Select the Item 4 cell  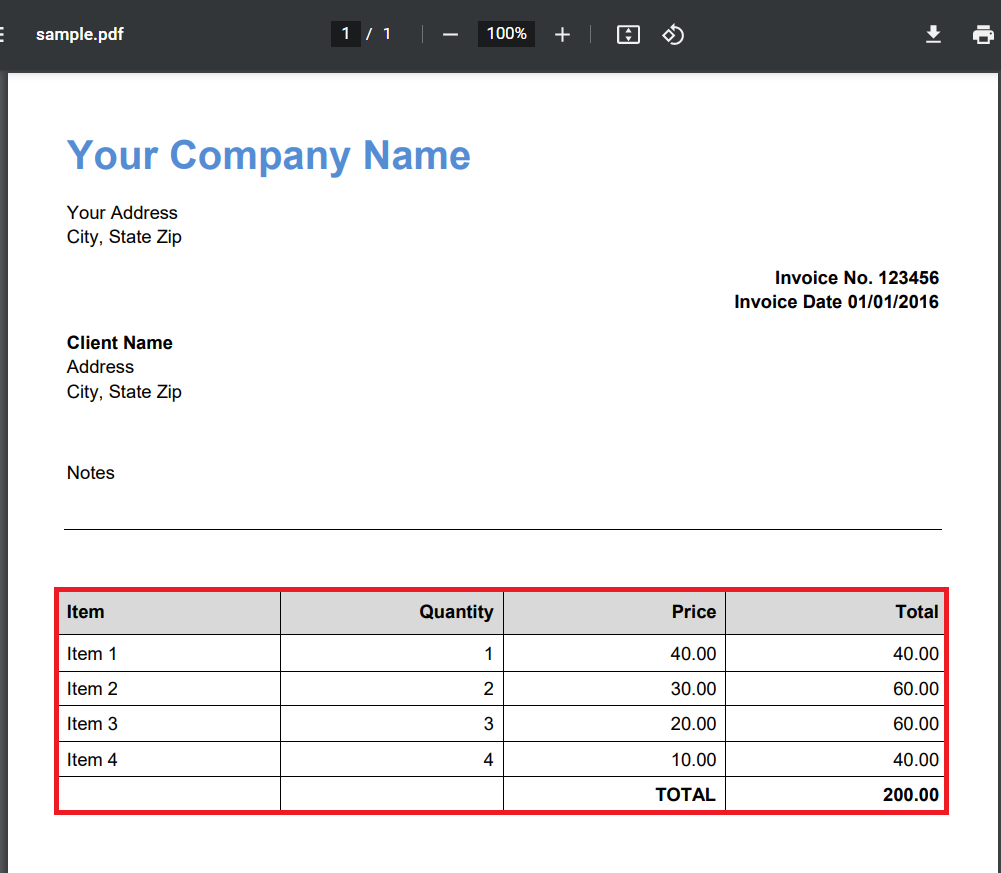[x=169, y=759]
